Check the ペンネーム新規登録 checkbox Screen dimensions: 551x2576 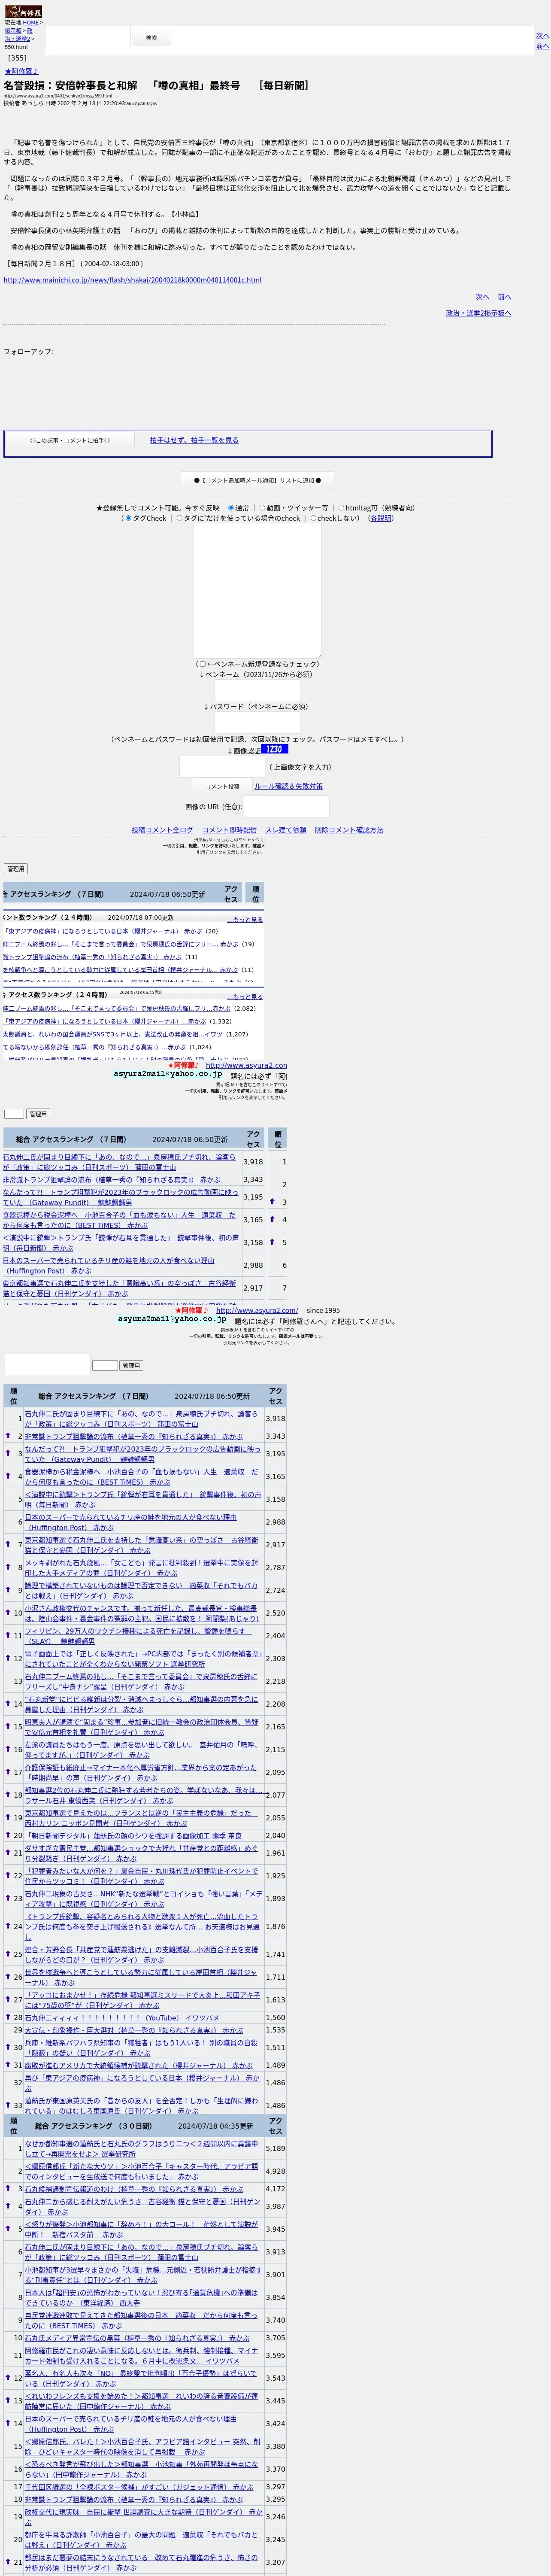click(x=202, y=664)
